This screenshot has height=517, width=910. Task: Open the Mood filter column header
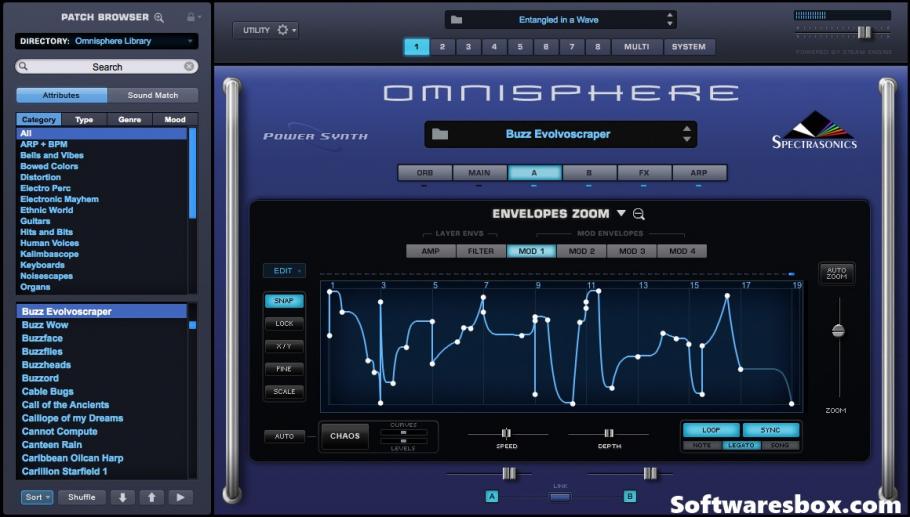click(x=175, y=120)
